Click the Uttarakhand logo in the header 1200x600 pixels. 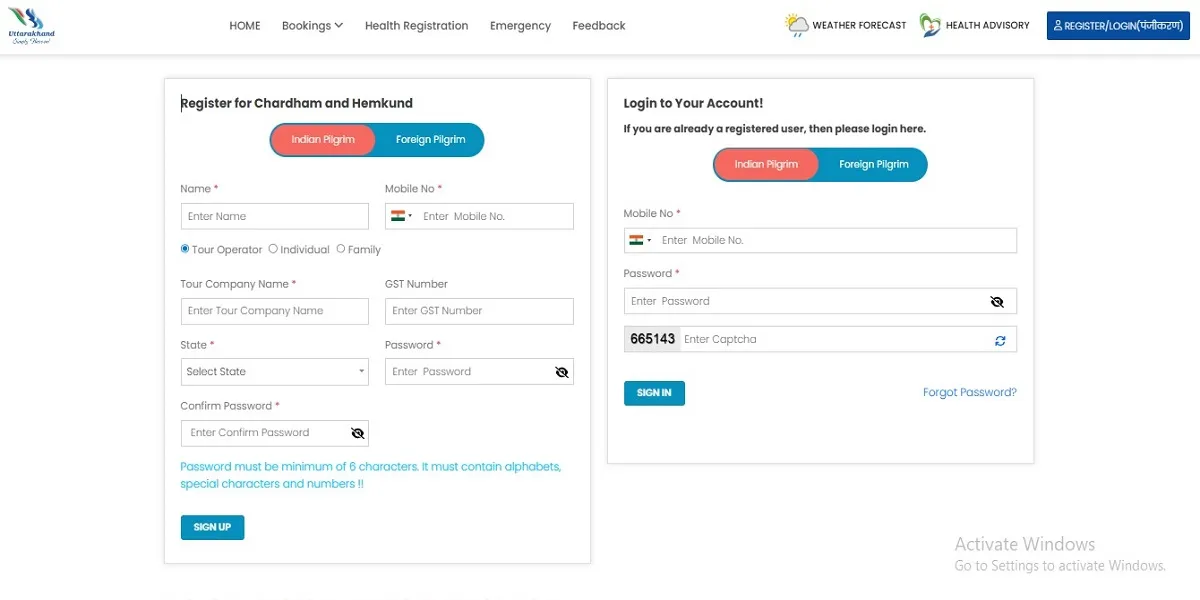(33, 25)
